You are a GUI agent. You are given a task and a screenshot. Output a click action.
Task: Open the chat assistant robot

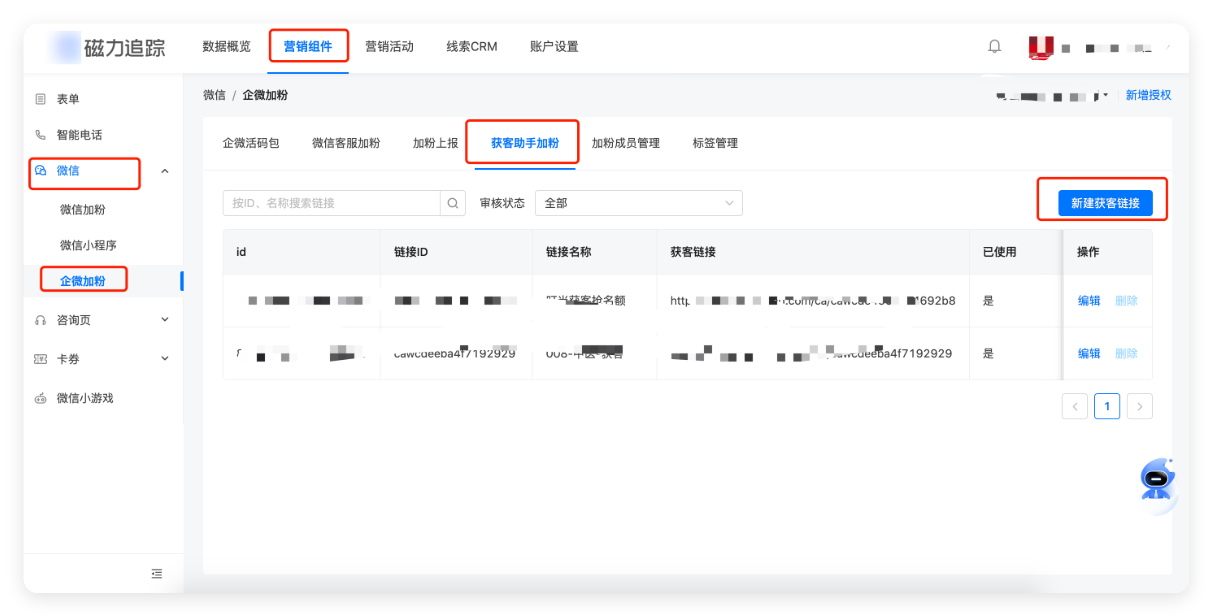1155,481
